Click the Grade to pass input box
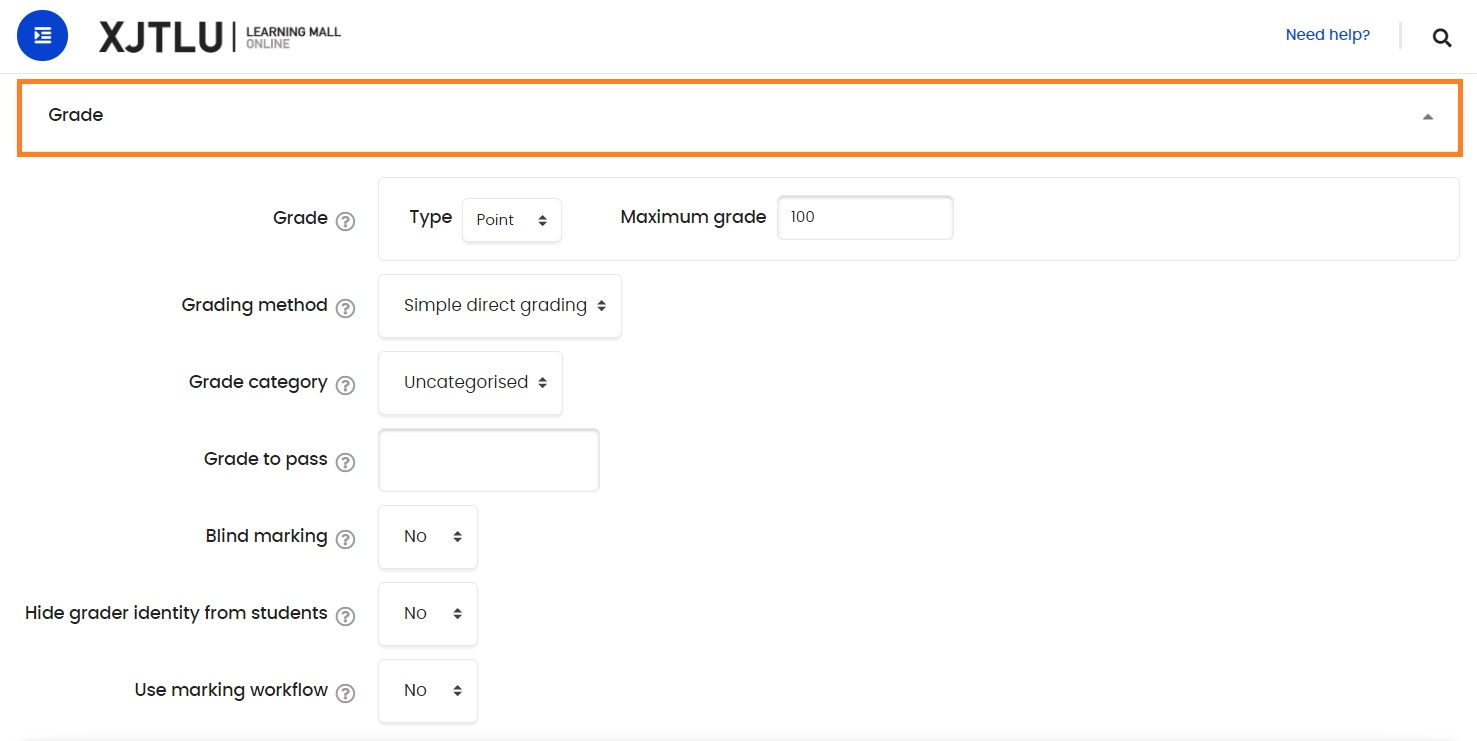Viewport: 1477px width, 741px height. tap(489, 460)
